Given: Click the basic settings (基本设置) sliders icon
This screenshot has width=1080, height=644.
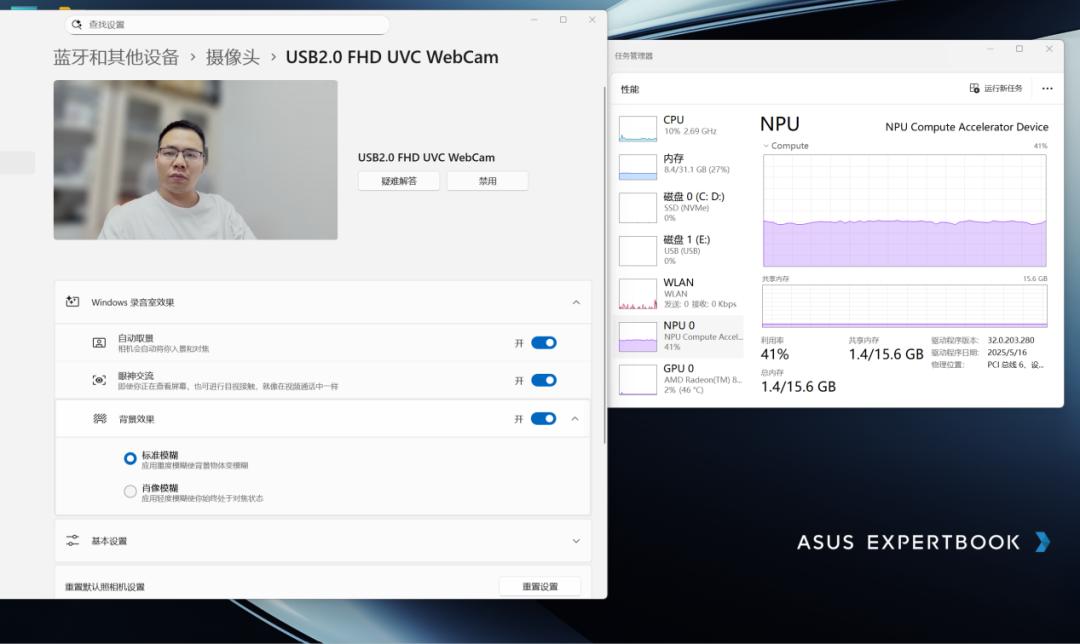Looking at the screenshot, I should point(72,541).
